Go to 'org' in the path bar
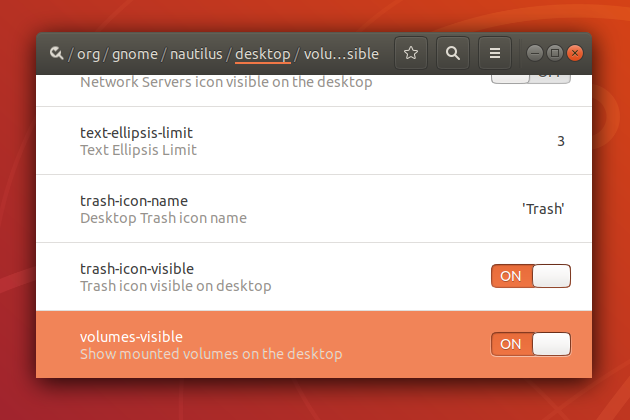 point(88,54)
